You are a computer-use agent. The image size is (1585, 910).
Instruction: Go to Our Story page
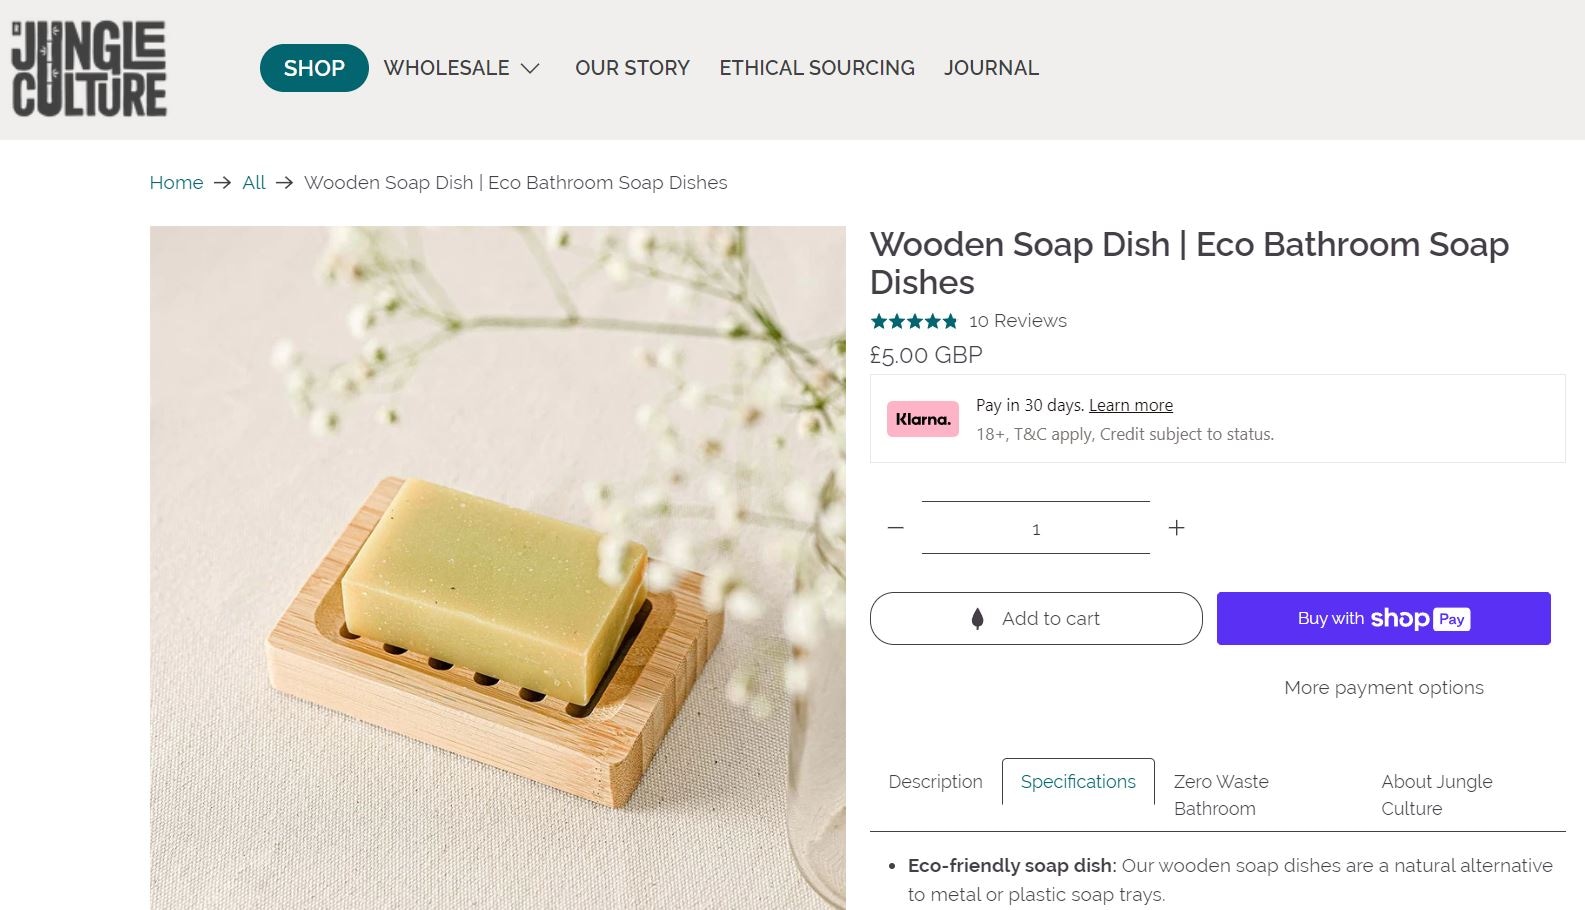(x=632, y=68)
